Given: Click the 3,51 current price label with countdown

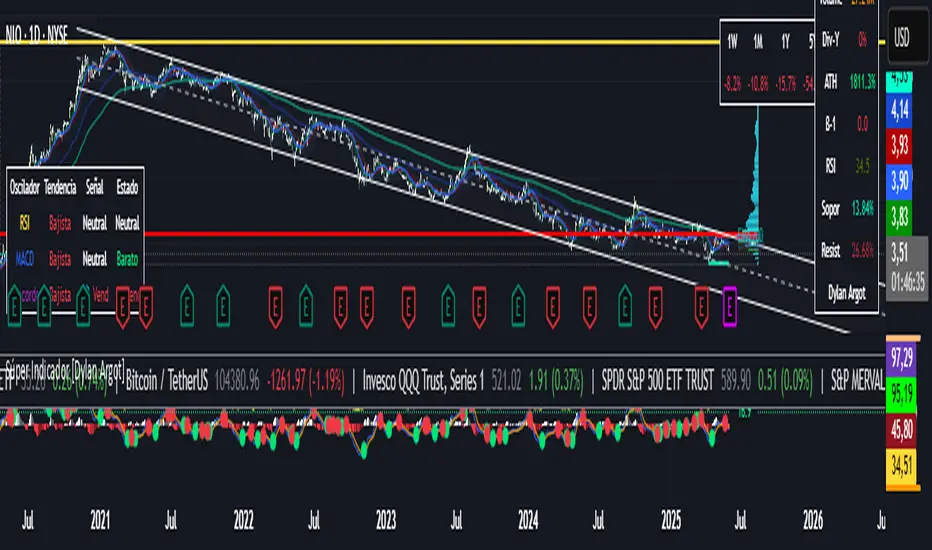Looking at the screenshot, I should point(907,268).
